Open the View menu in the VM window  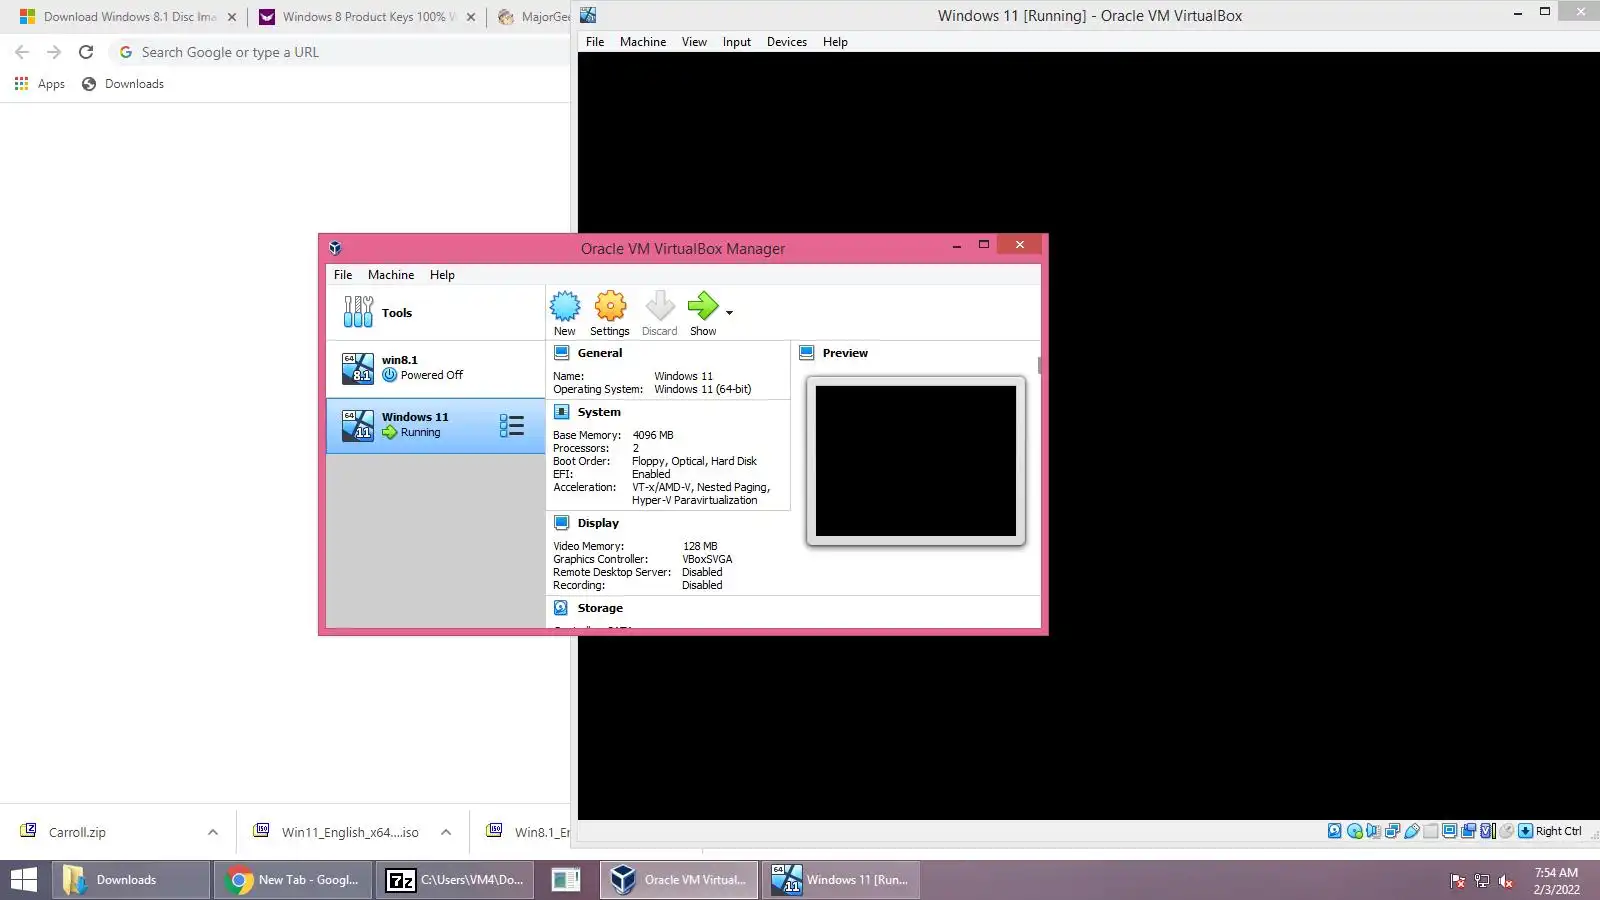694,42
